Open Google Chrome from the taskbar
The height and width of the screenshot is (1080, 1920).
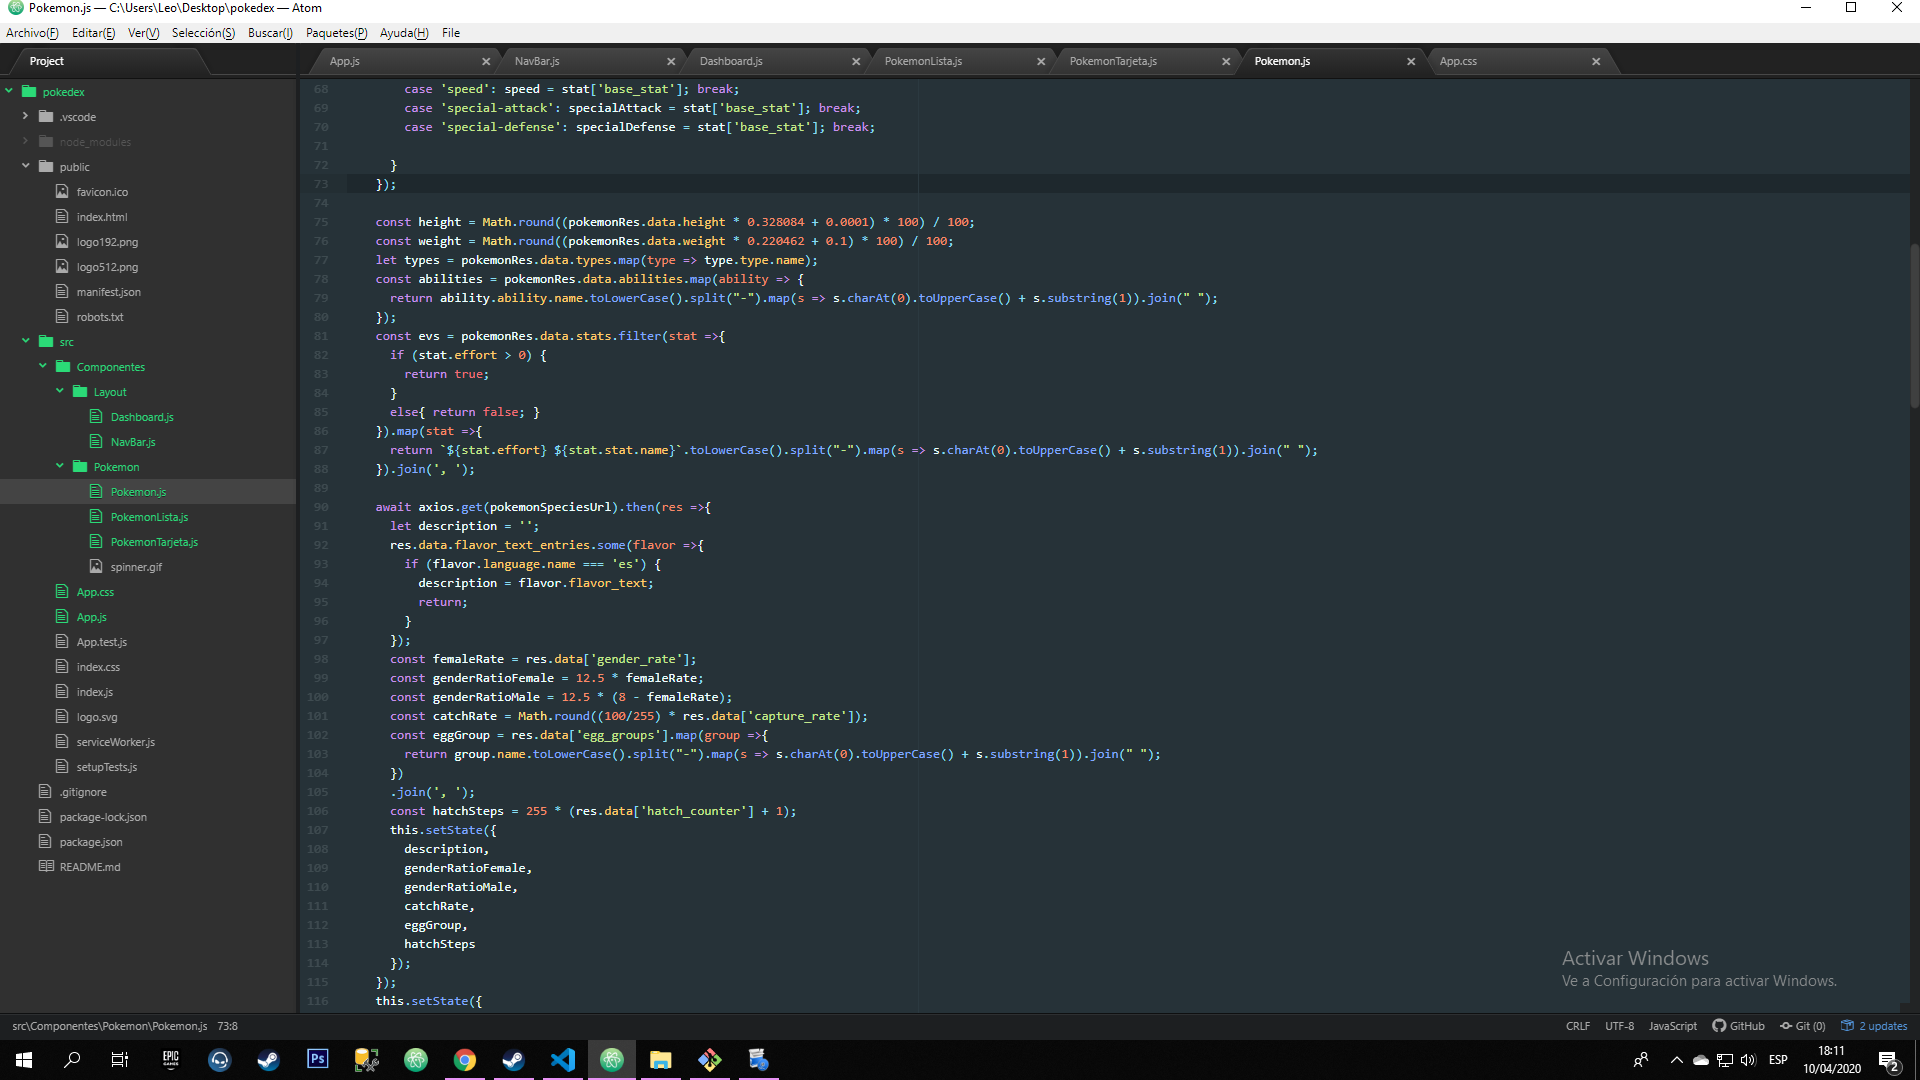click(465, 1060)
